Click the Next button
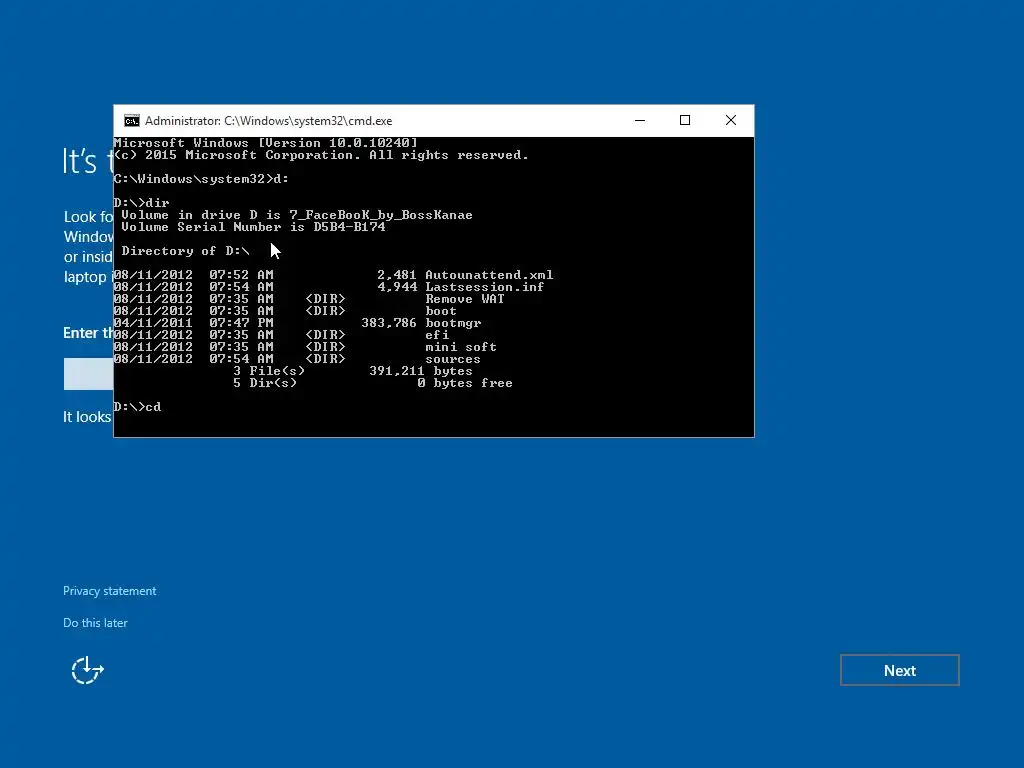This screenshot has width=1024, height=768. 899,670
